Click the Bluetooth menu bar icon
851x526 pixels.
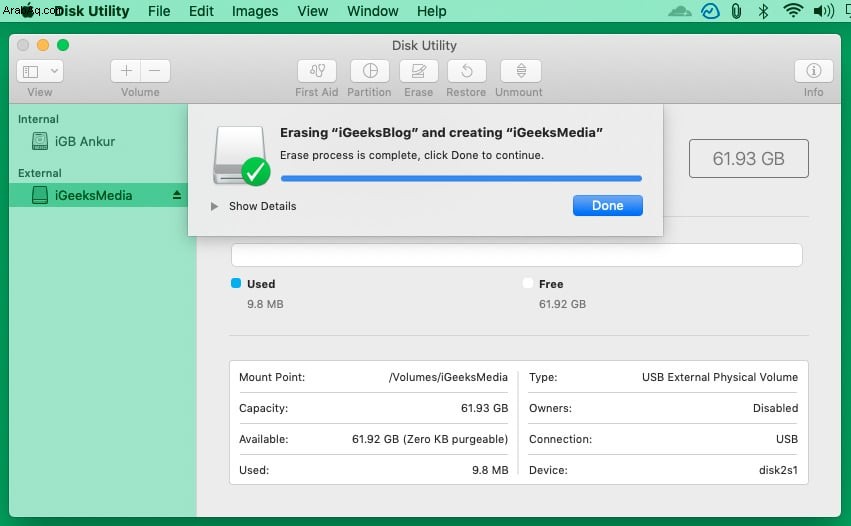pos(763,11)
